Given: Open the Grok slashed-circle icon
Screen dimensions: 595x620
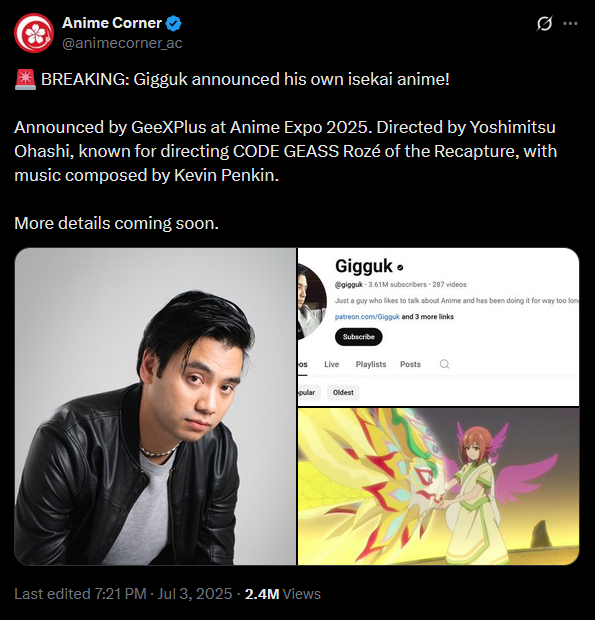Looking at the screenshot, I should pyautogui.click(x=544, y=23).
